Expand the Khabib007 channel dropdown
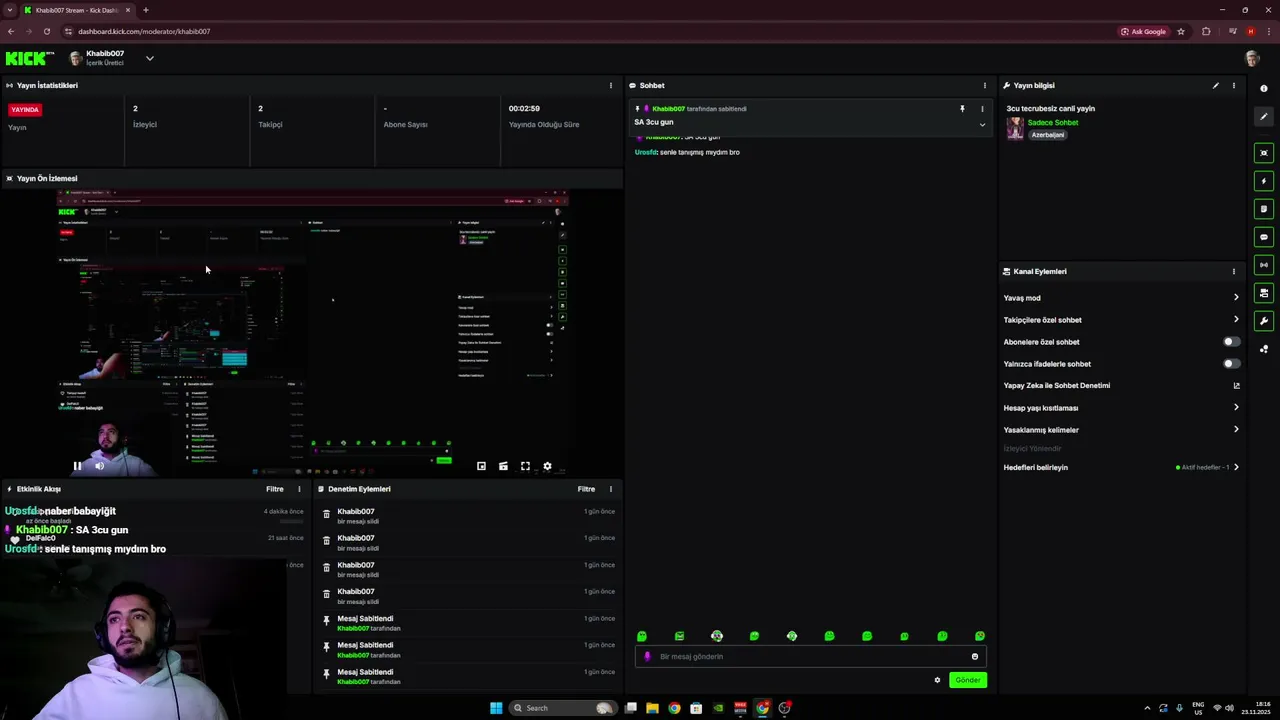 (149, 59)
